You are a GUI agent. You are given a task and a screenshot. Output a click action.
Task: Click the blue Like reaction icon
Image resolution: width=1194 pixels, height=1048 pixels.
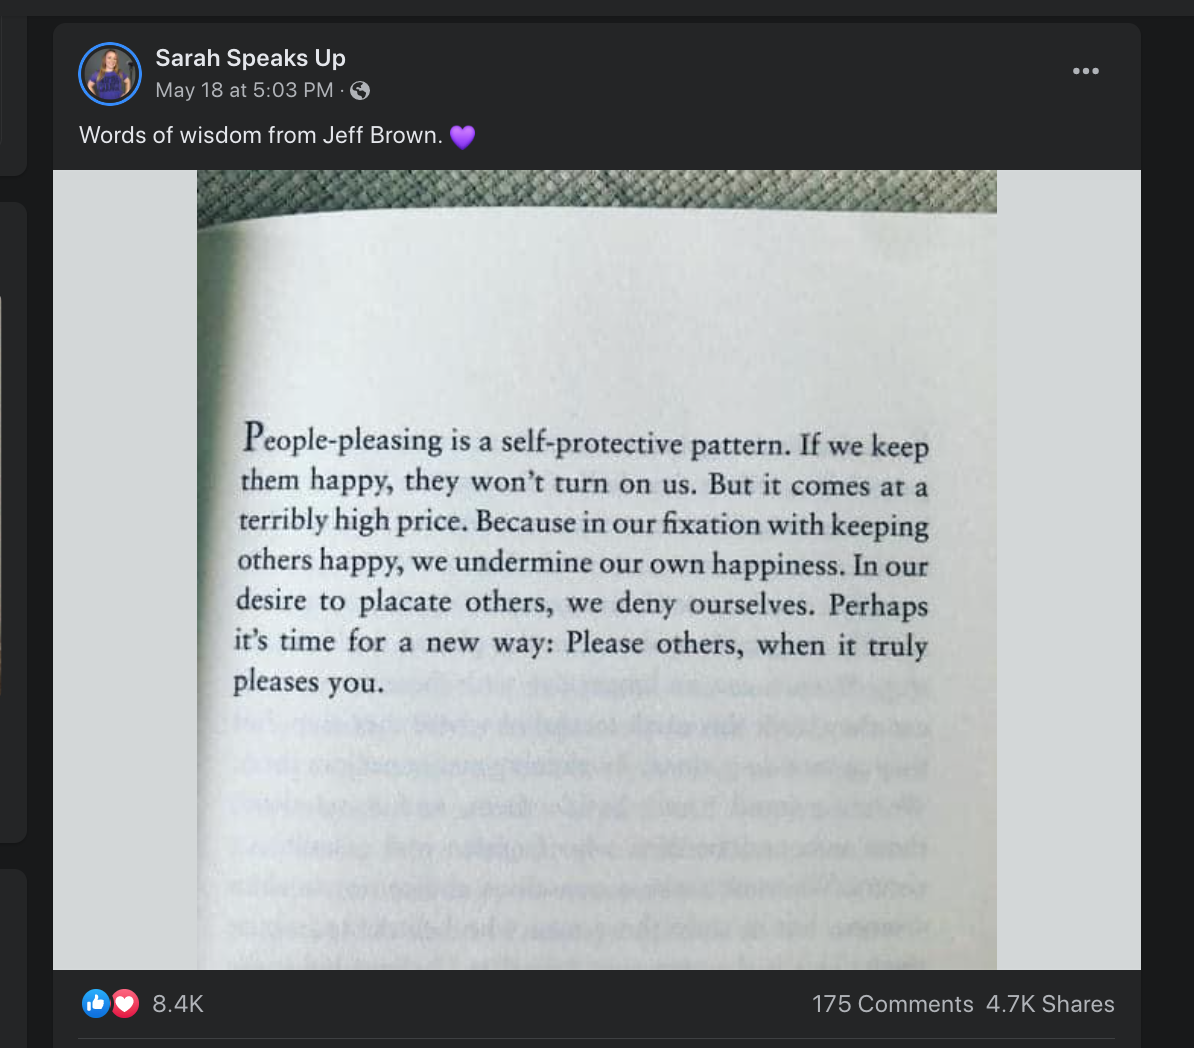(x=95, y=1003)
